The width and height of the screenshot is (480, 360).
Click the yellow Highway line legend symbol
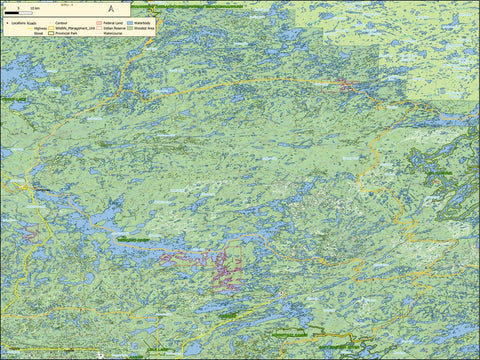[30, 28]
